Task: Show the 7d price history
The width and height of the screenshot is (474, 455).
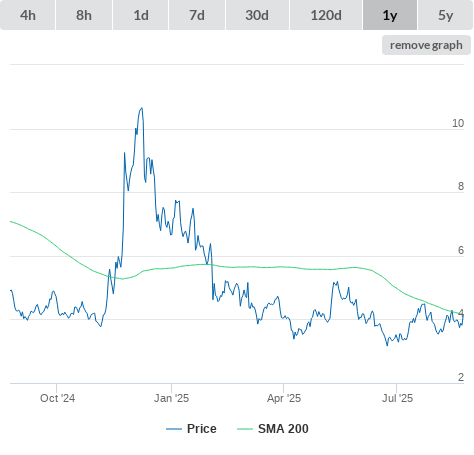Action: pos(197,15)
